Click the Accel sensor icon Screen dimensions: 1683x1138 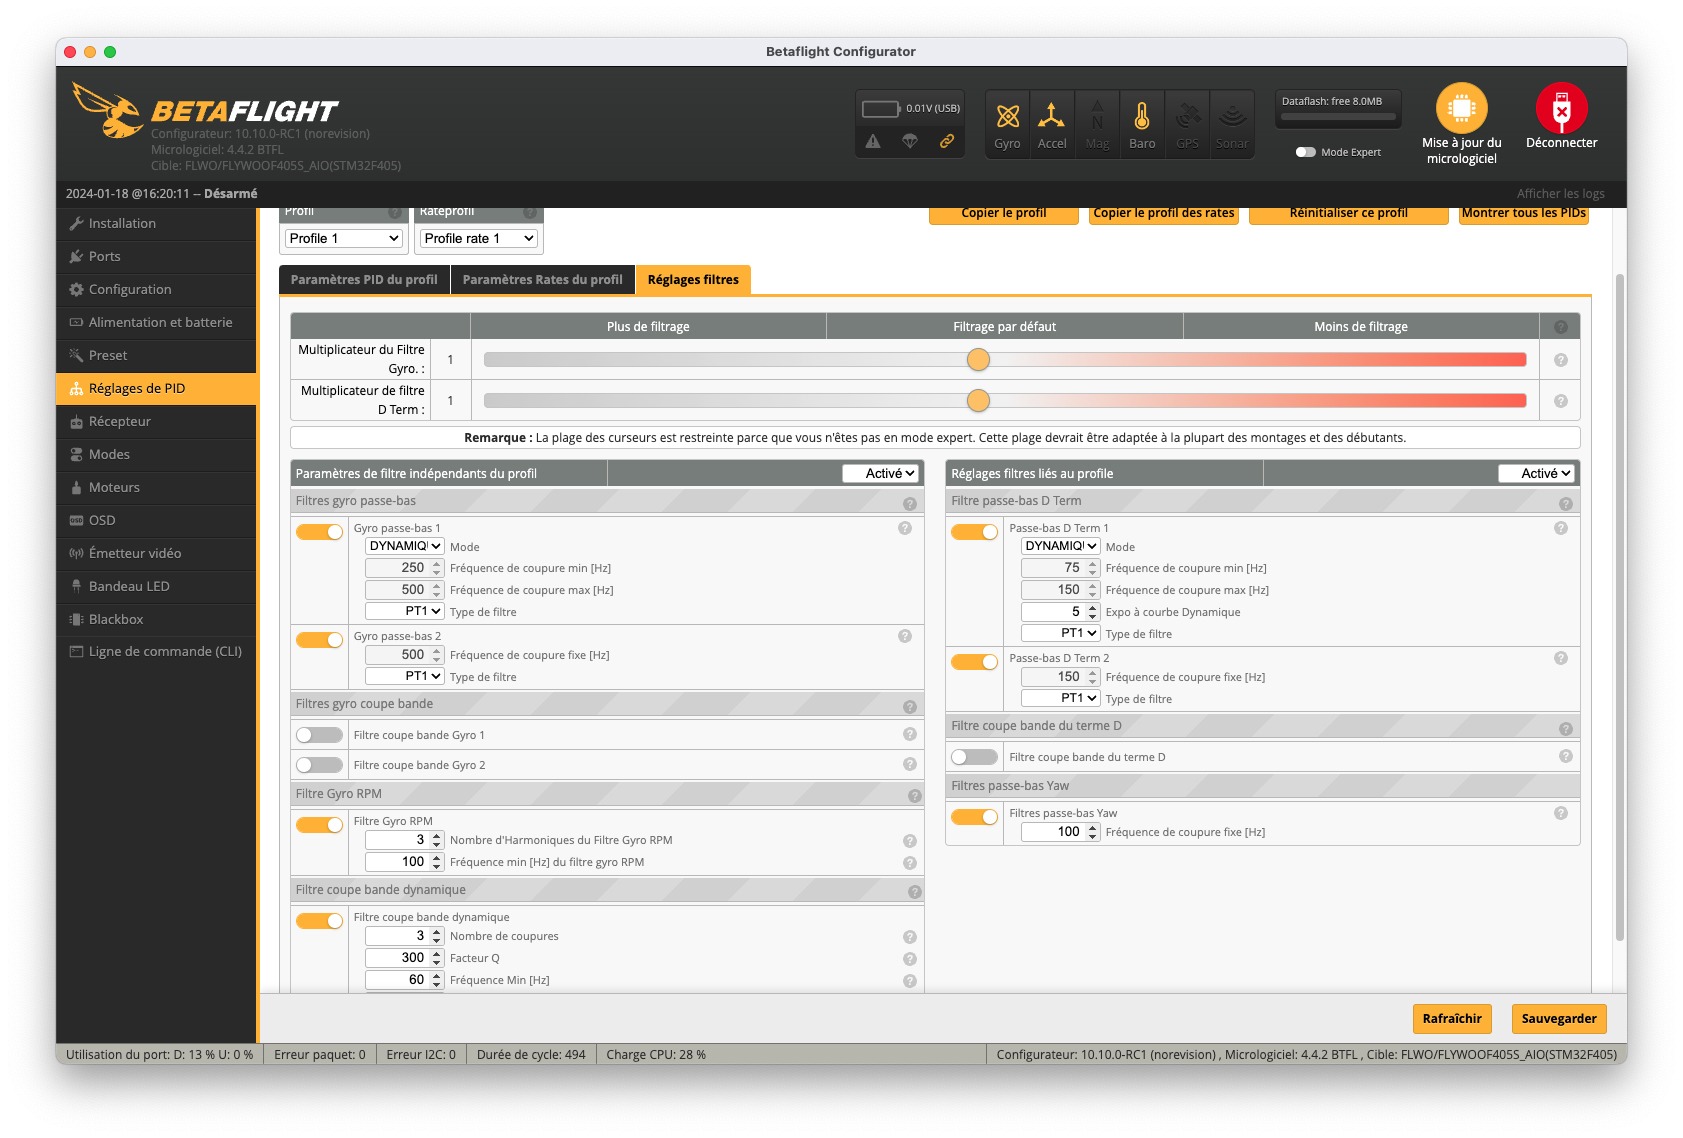1051,116
